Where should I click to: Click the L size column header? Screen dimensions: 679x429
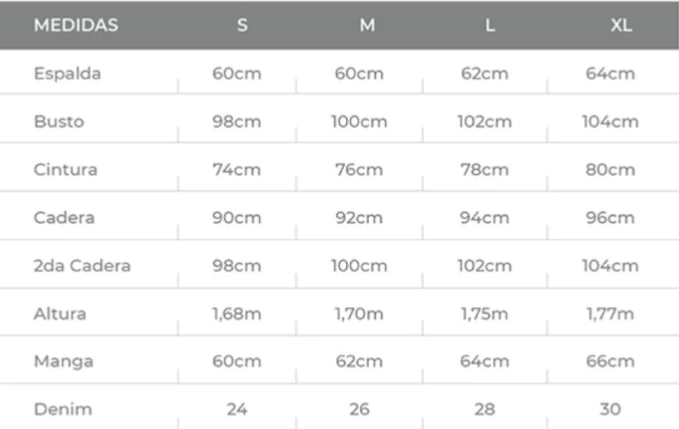489,26
